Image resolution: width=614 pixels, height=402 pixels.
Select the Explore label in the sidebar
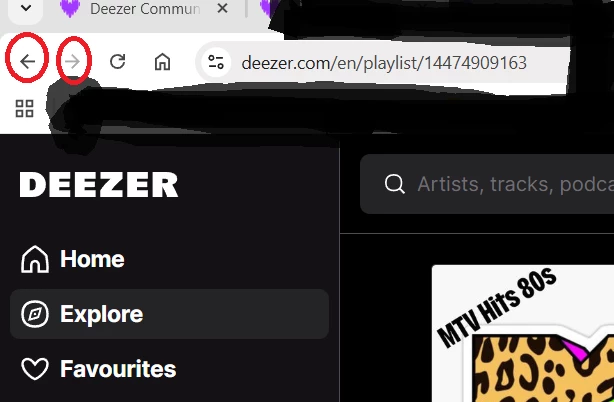click(101, 314)
